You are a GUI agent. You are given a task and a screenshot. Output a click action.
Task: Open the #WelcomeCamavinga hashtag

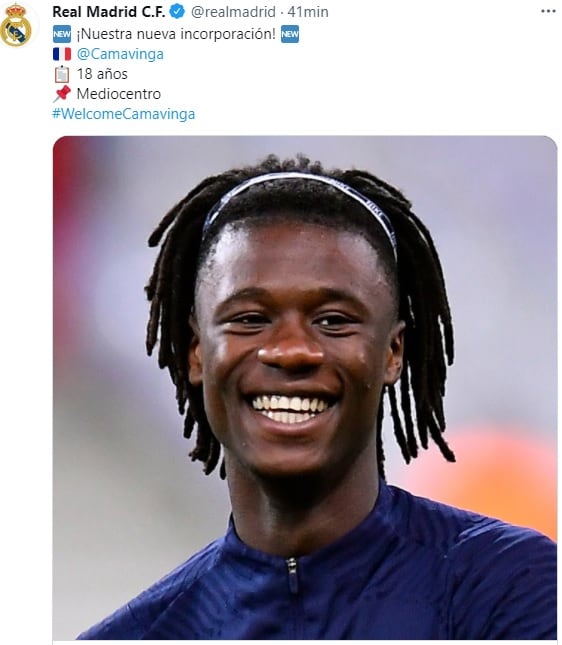pos(123,114)
